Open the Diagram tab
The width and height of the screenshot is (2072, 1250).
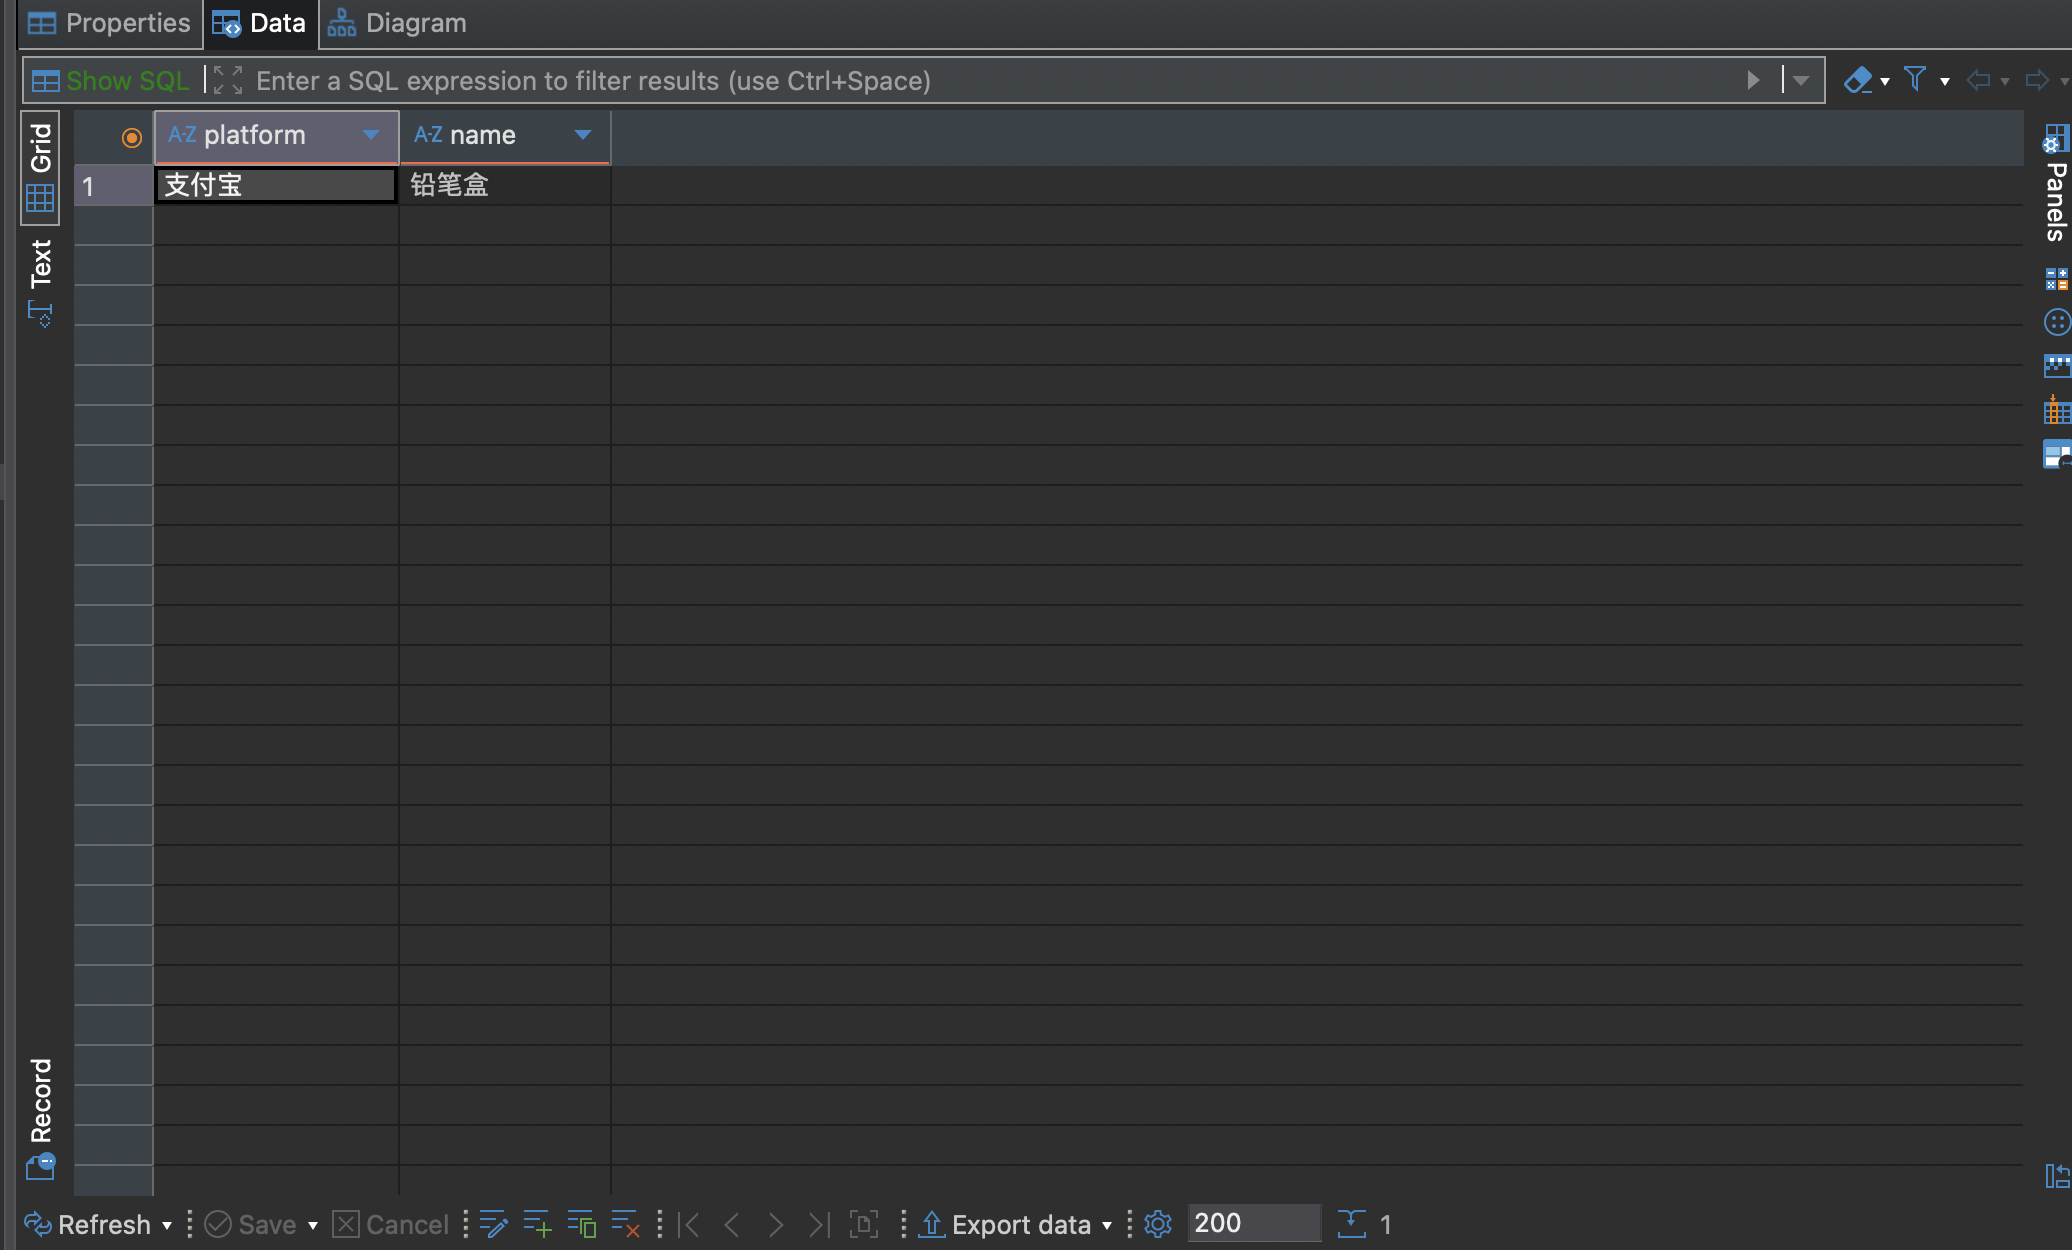click(398, 23)
